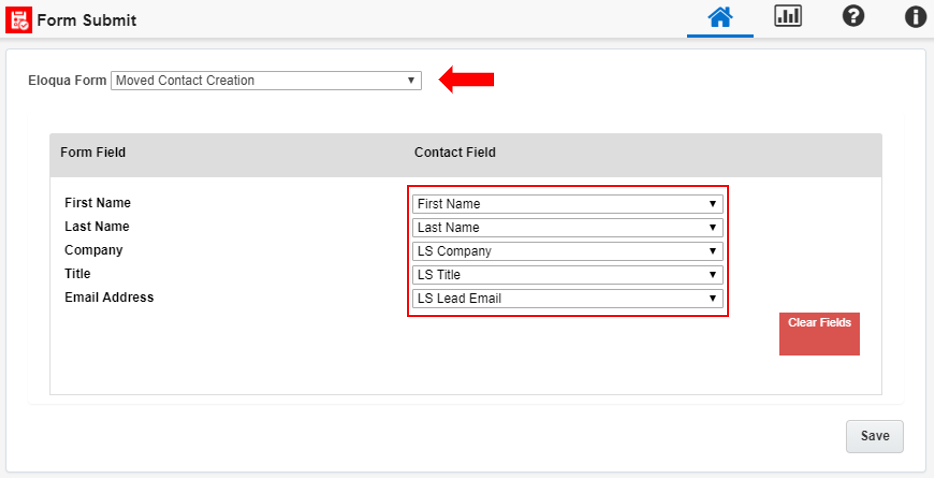Open the LS Company dropdown

(568, 251)
